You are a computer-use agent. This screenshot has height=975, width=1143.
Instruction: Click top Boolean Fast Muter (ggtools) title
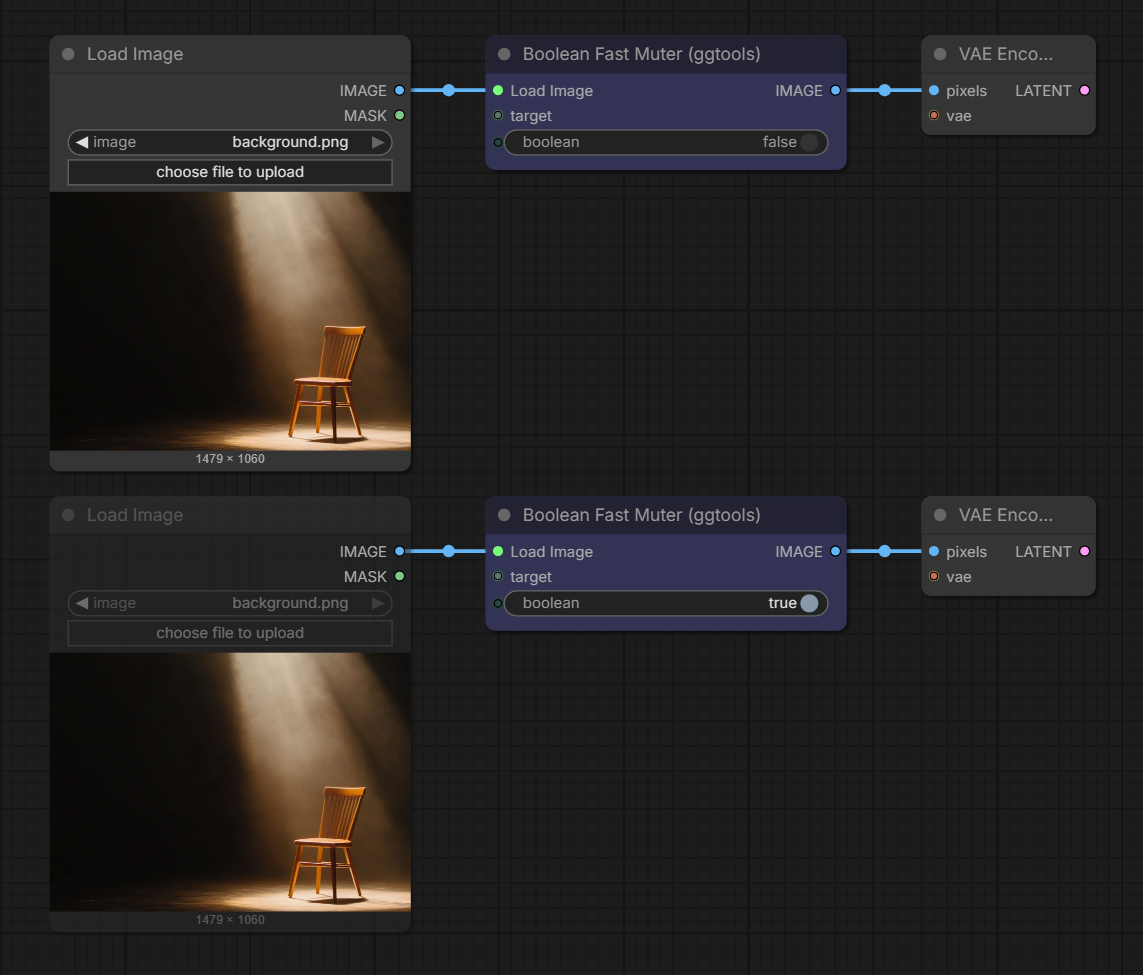click(641, 54)
